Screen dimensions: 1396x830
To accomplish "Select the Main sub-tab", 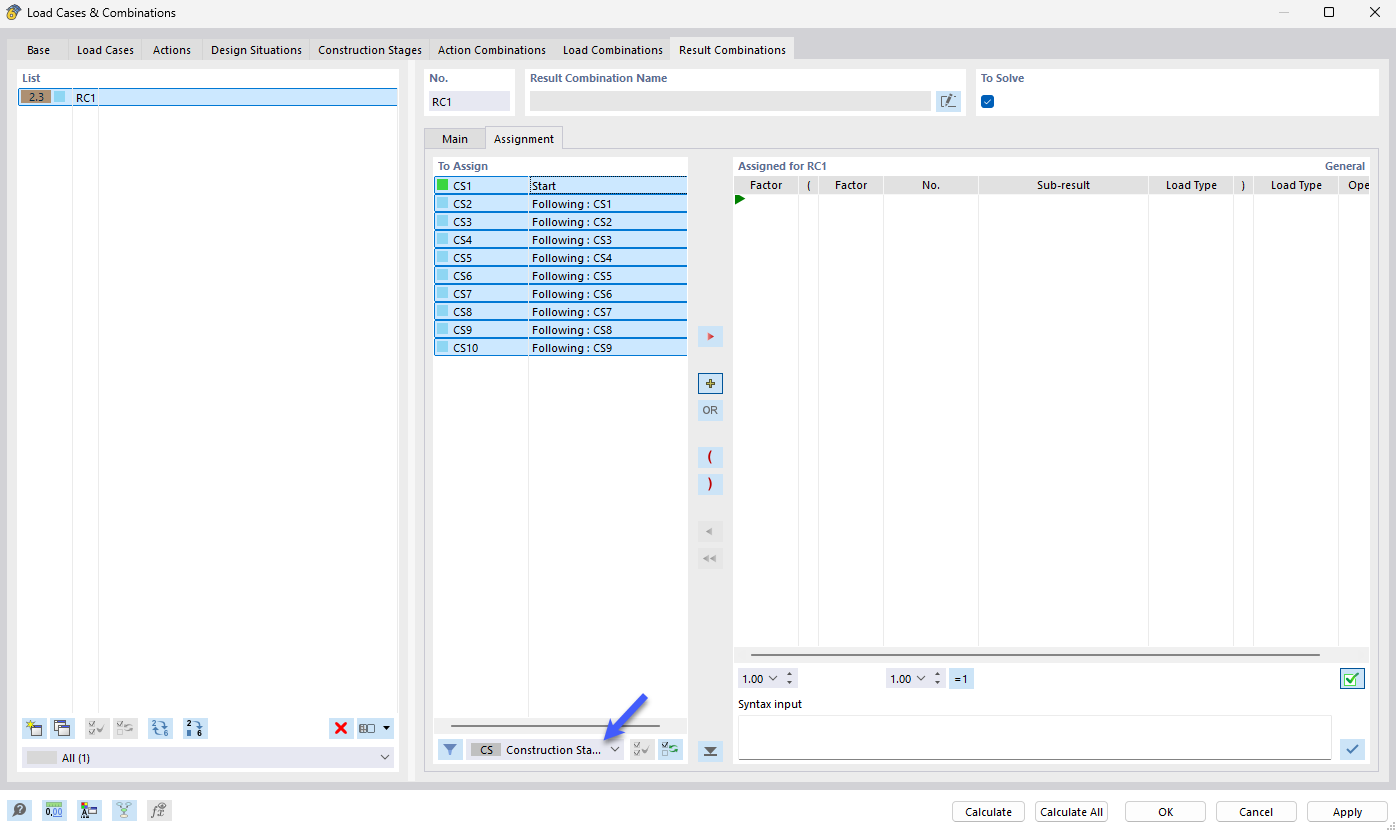I will (x=455, y=139).
